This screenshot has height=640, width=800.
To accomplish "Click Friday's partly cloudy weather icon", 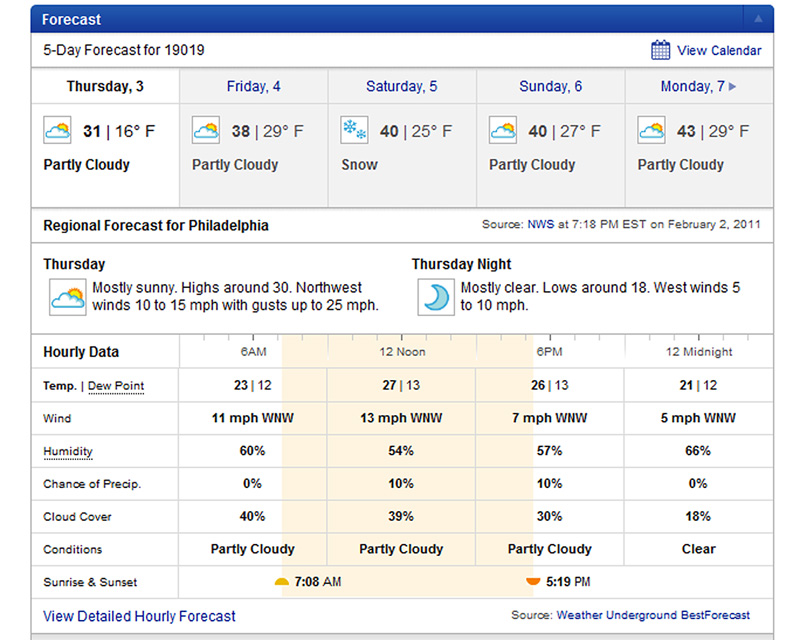I will [206, 131].
